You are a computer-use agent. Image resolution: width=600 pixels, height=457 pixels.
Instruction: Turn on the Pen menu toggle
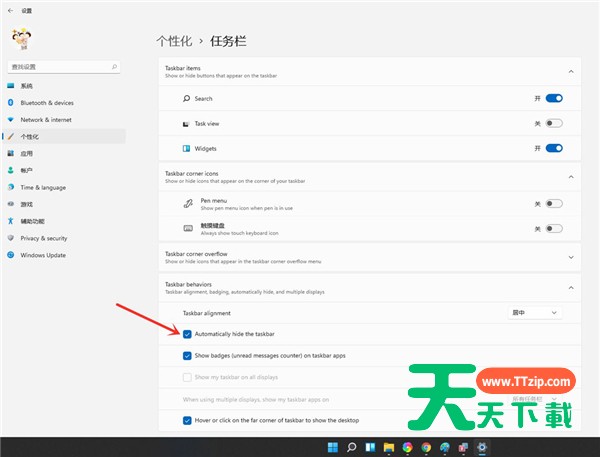tap(554, 203)
